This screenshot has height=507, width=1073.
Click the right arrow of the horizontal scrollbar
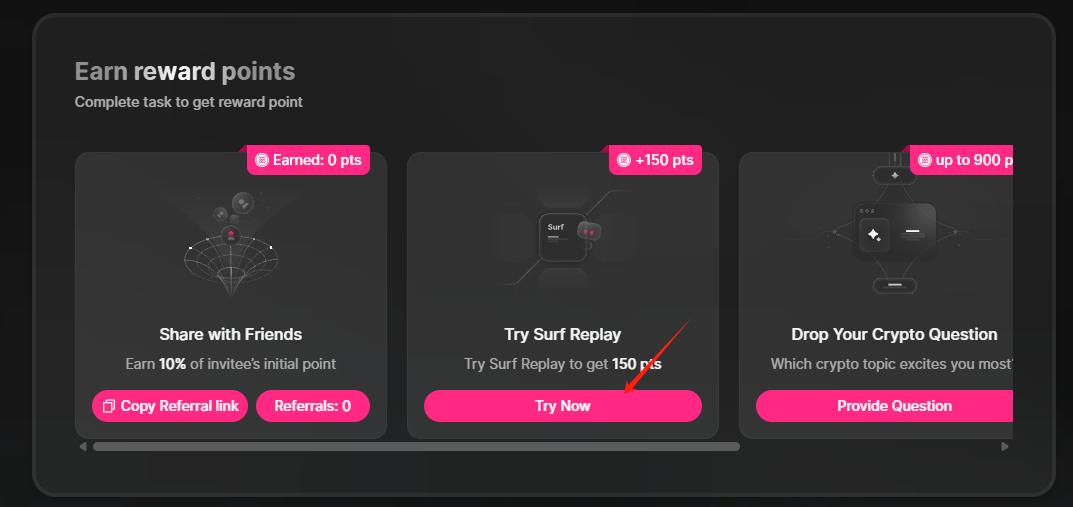coord(1005,447)
